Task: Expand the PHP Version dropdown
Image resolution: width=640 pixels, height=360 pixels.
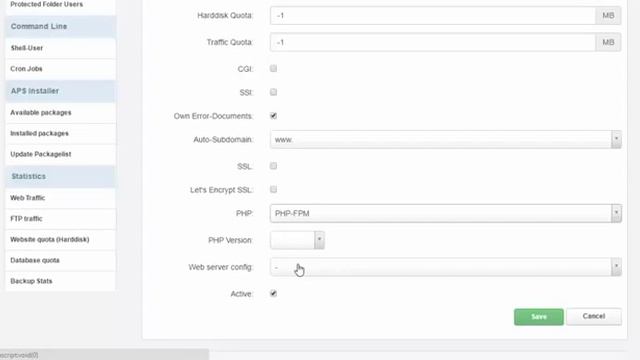Action: click(297, 240)
